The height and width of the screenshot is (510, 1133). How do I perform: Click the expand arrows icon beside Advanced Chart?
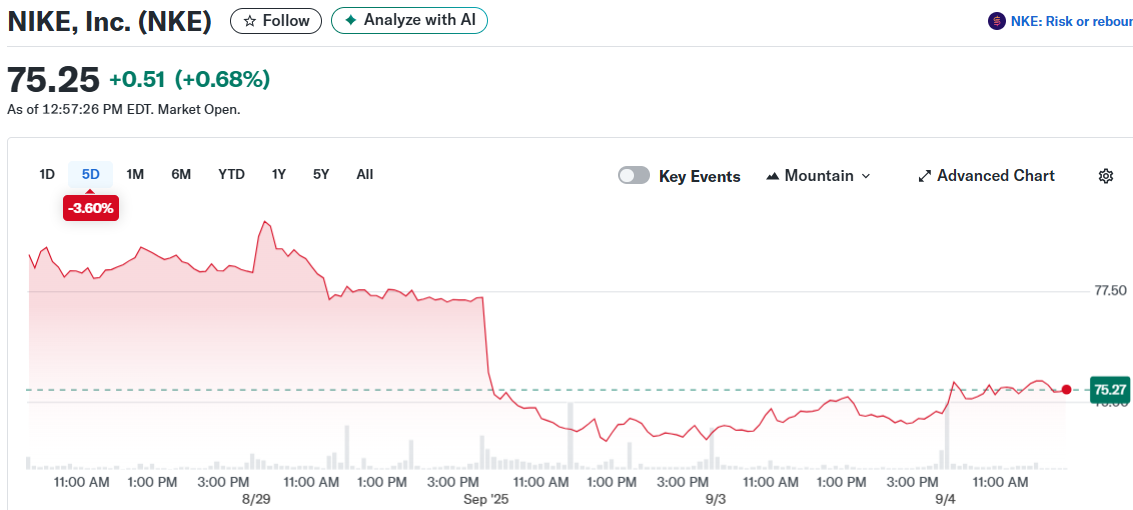924,176
